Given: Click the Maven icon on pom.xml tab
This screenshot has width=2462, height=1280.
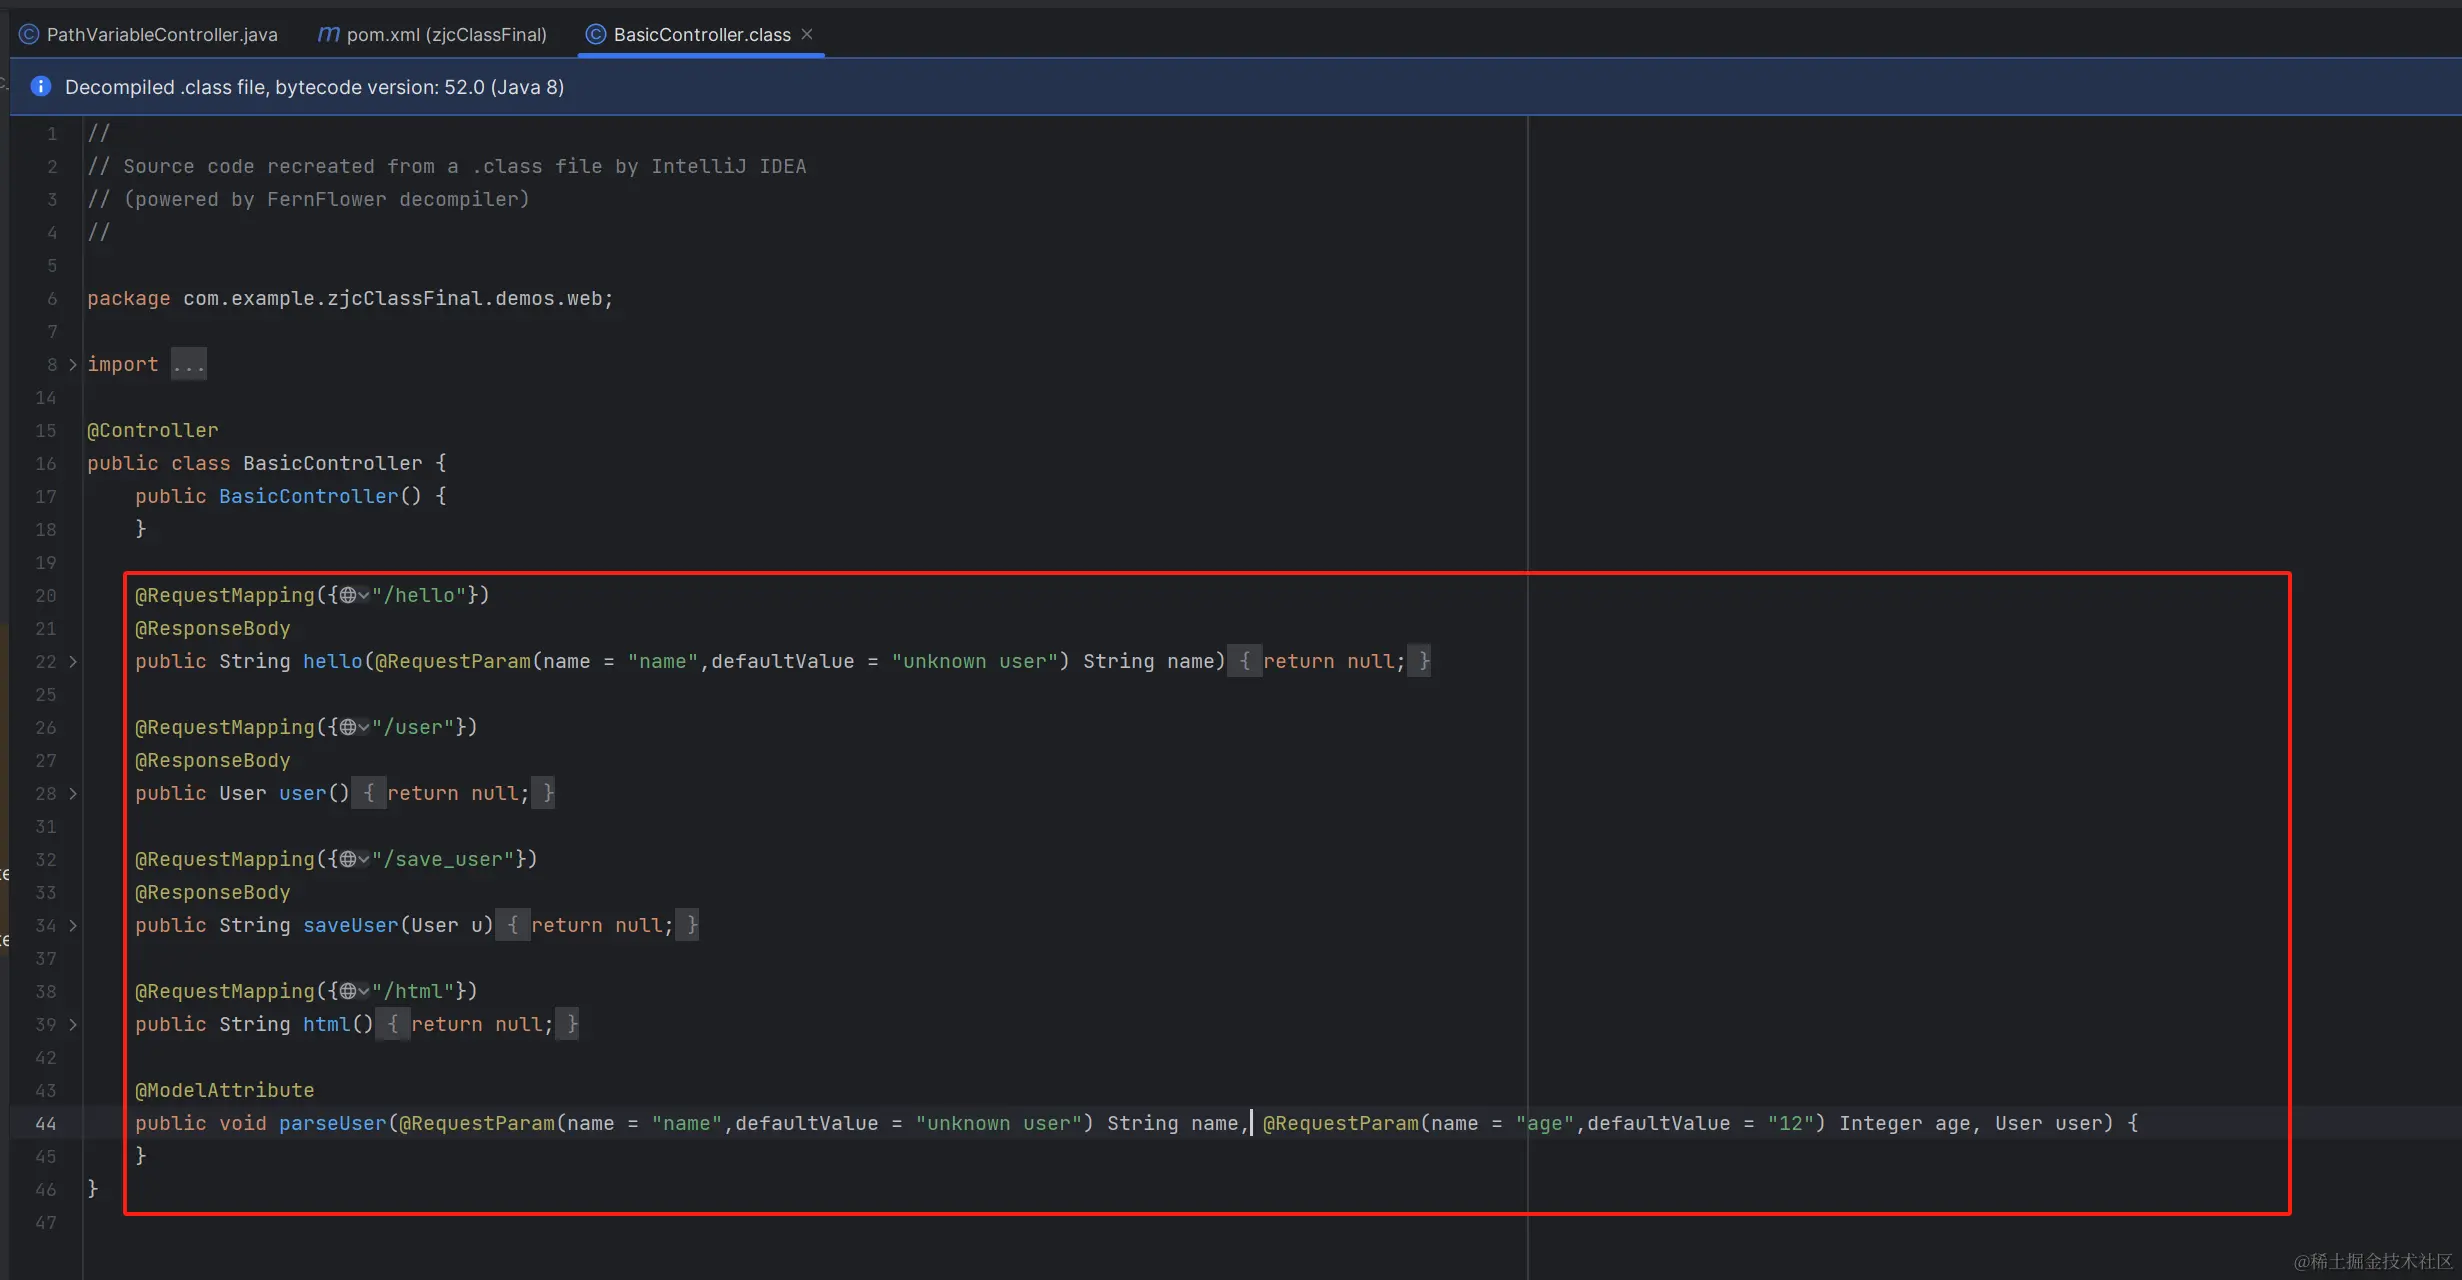Looking at the screenshot, I should pos(328,34).
